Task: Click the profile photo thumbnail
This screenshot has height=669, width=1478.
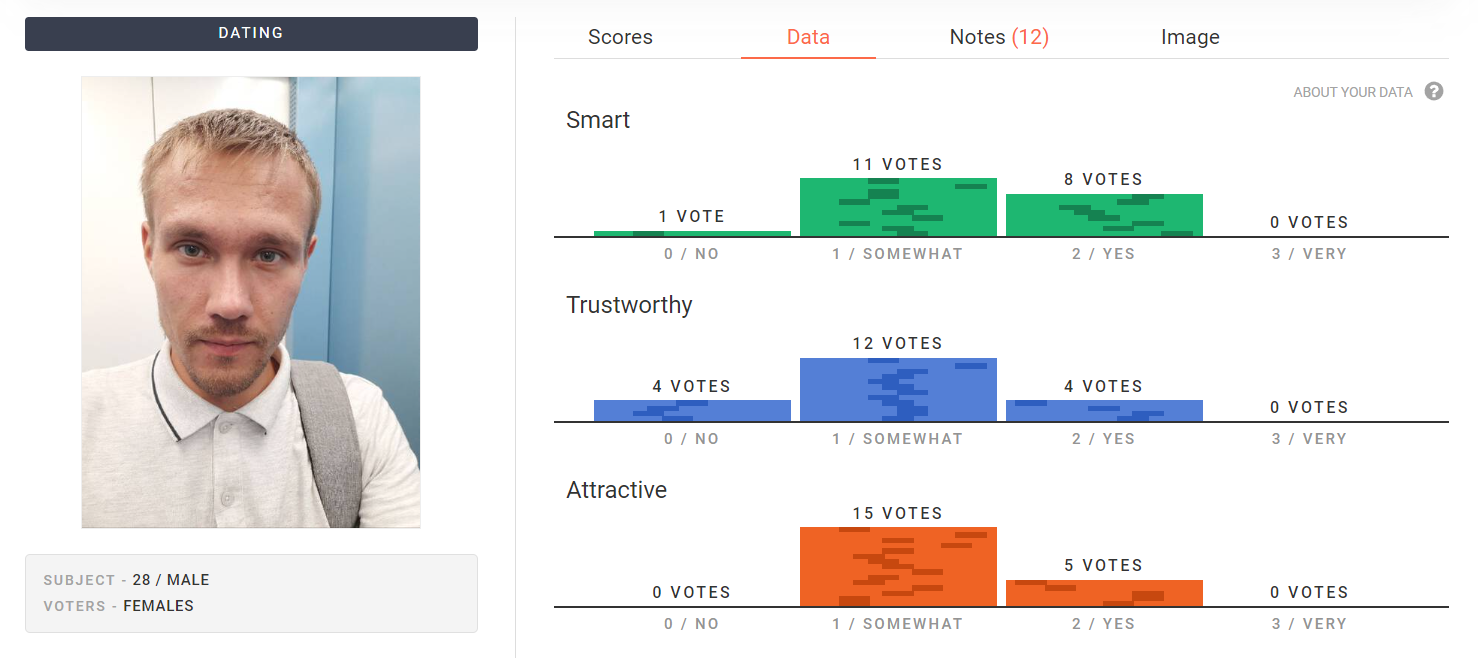Action: click(251, 302)
